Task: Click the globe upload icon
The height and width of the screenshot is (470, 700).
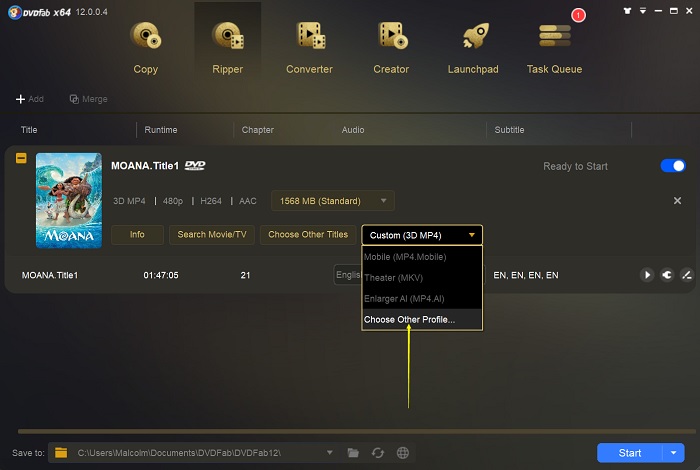Action: pos(403,453)
